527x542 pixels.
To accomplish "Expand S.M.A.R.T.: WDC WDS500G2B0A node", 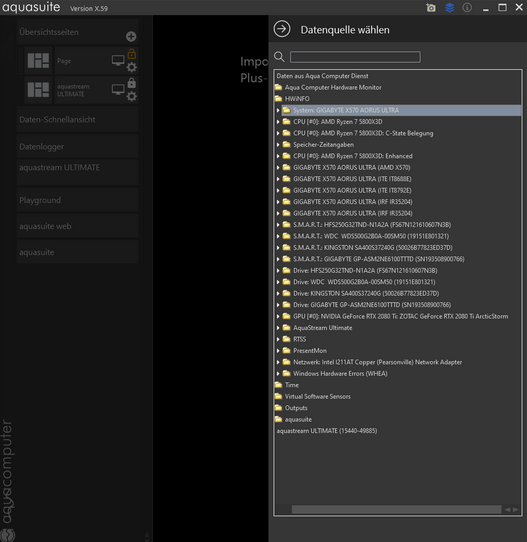I will pos(278,236).
